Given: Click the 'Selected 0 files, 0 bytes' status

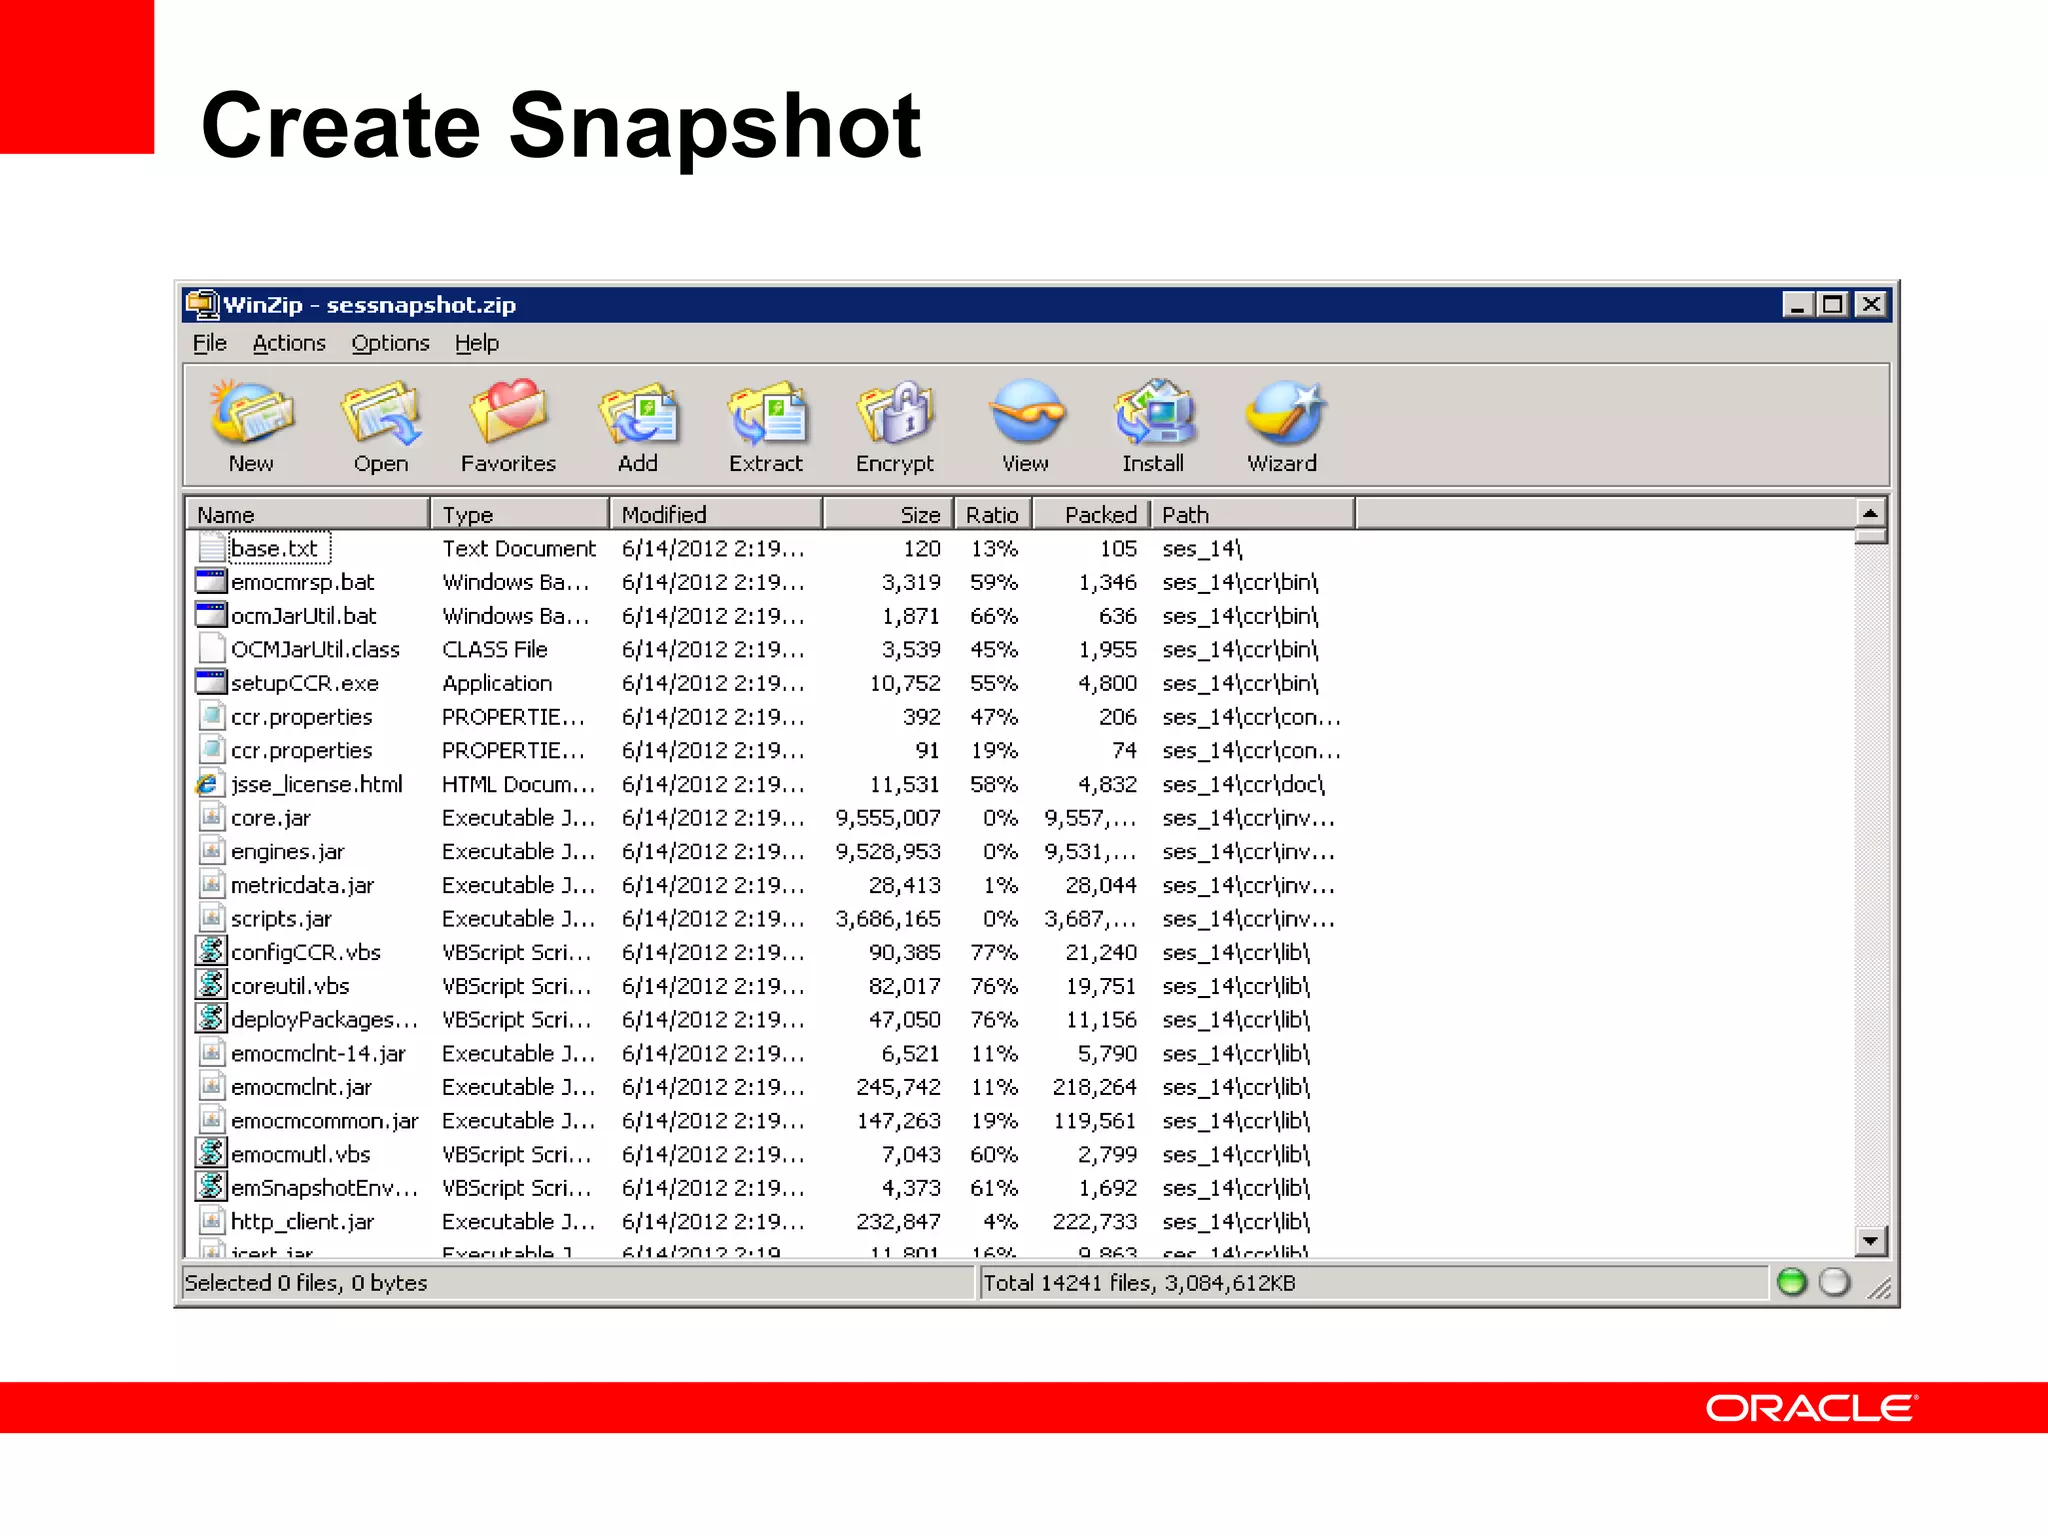Looking at the screenshot, I should point(306,1282).
